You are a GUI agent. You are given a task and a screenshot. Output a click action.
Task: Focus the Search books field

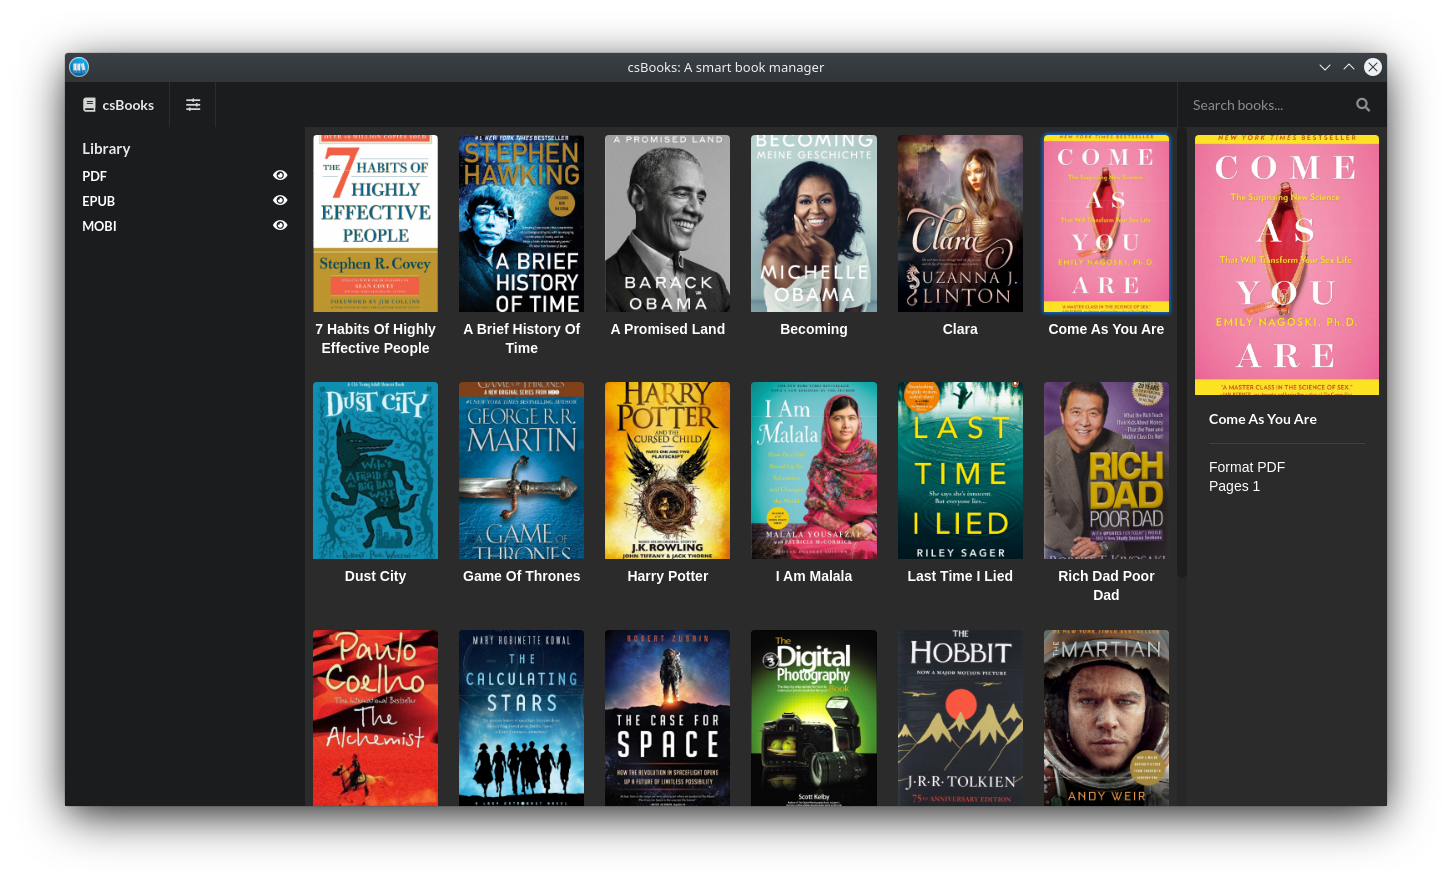click(x=1267, y=105)
